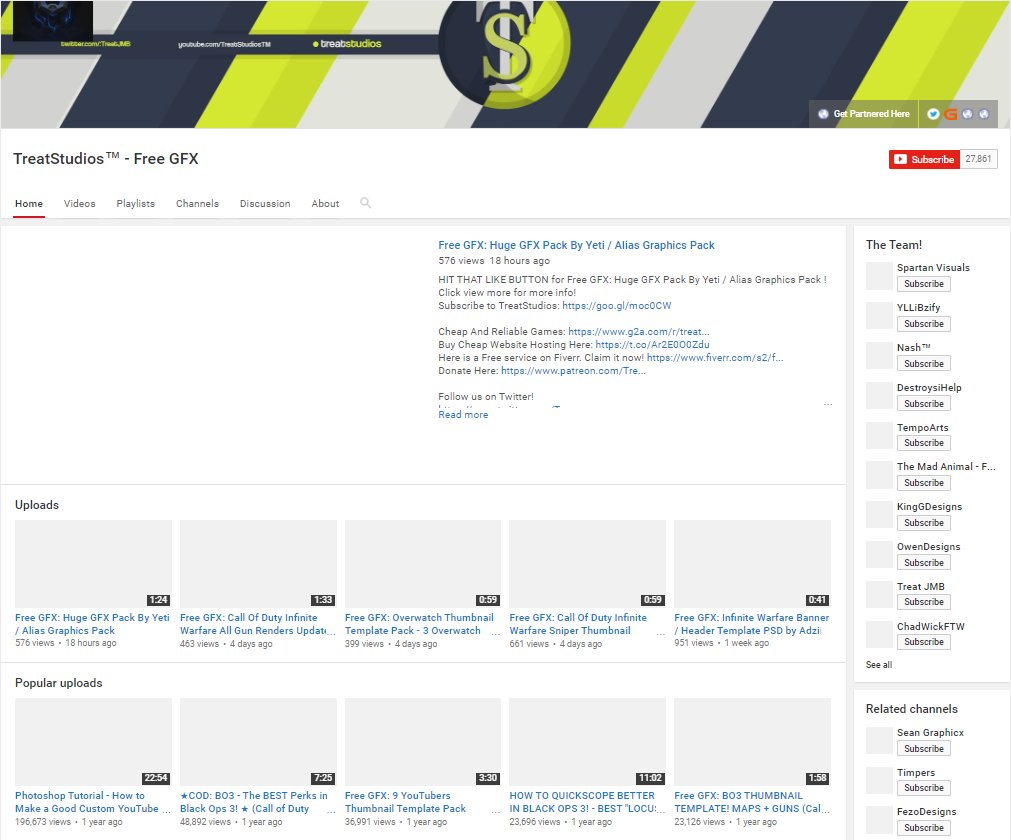Open the Discussion tab

(265, 204)
